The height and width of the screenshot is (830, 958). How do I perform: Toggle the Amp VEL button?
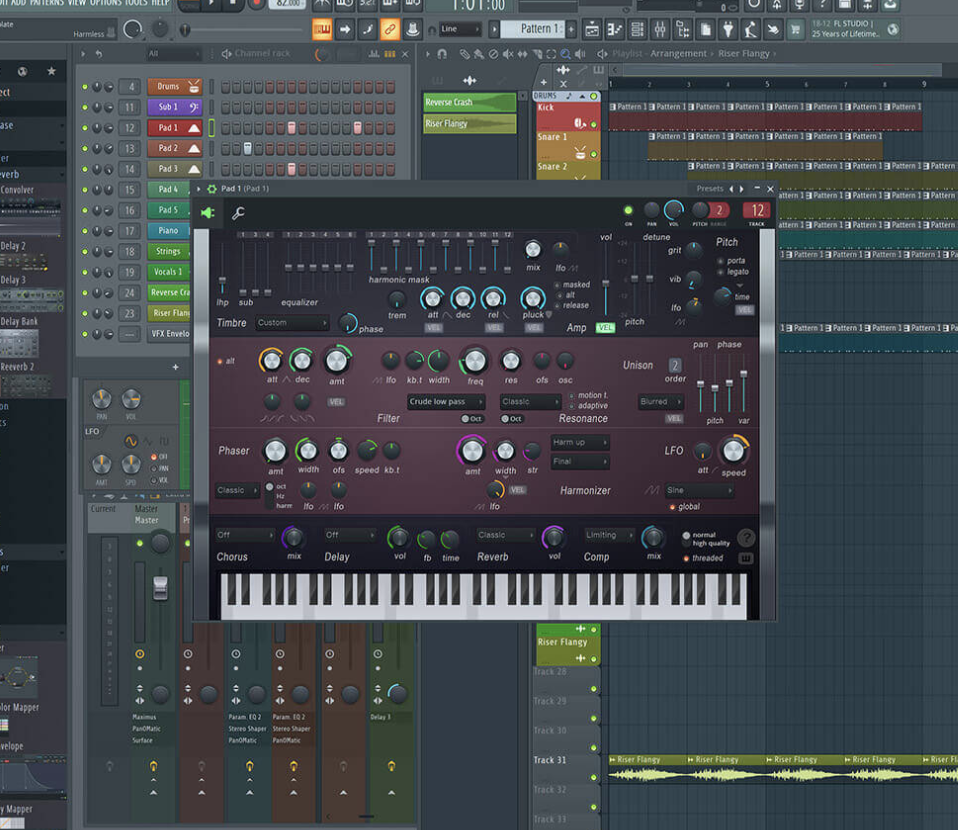tap(605, 328)
